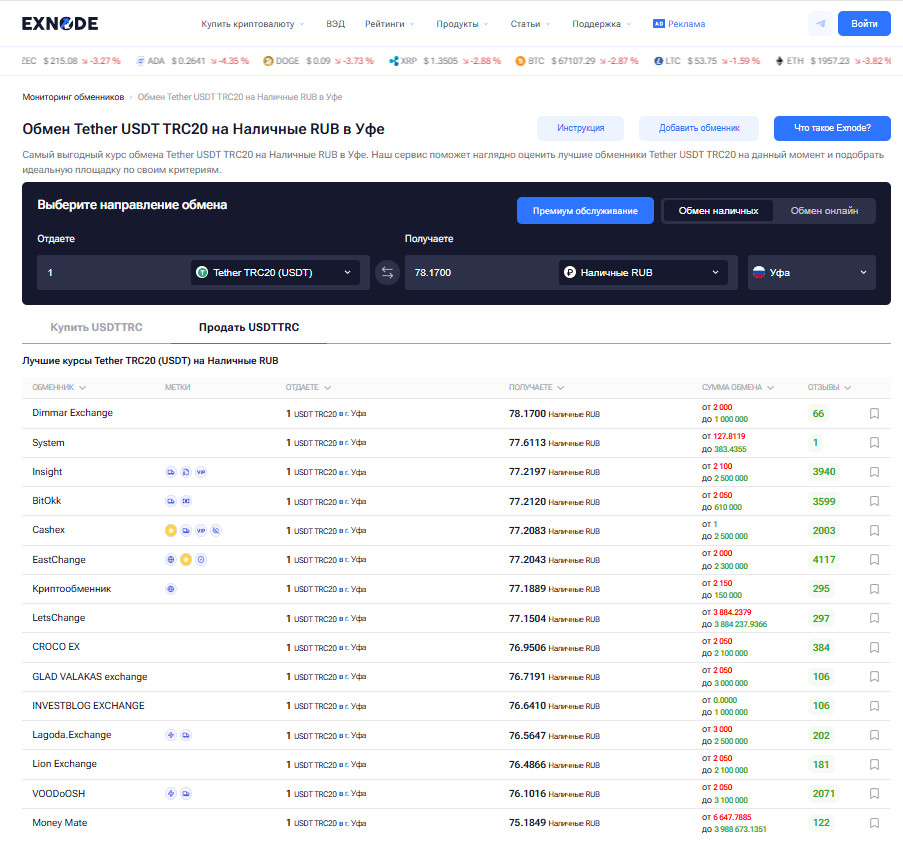Click the globe badge in EastChange row
This screenshot has height=842, width=903.
tap(170, 559)
